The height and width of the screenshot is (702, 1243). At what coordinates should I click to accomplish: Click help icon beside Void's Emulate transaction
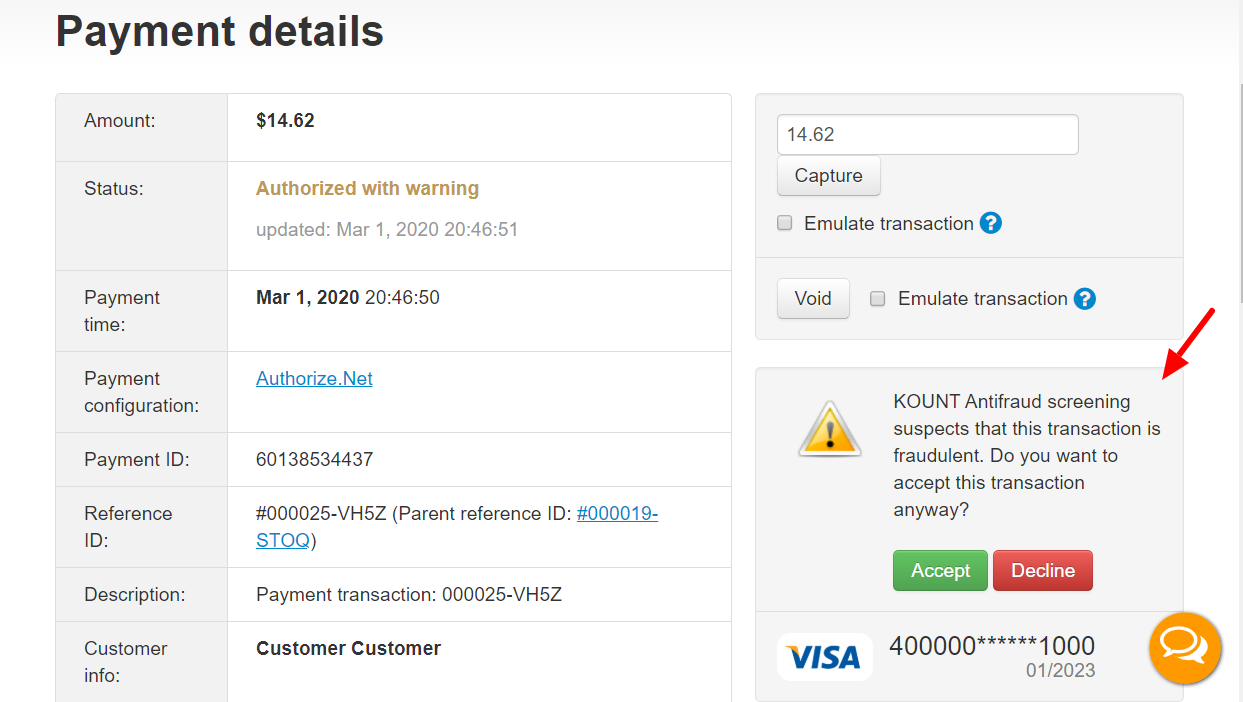[1085, 298]
